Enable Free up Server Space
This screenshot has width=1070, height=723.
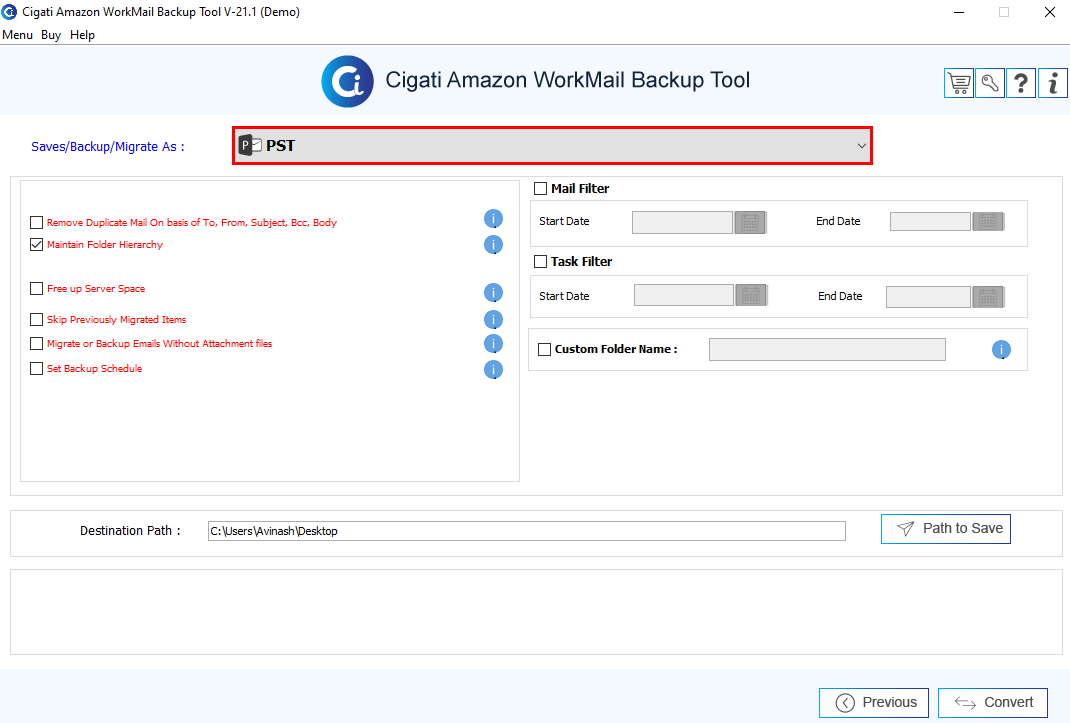[37, 289]
